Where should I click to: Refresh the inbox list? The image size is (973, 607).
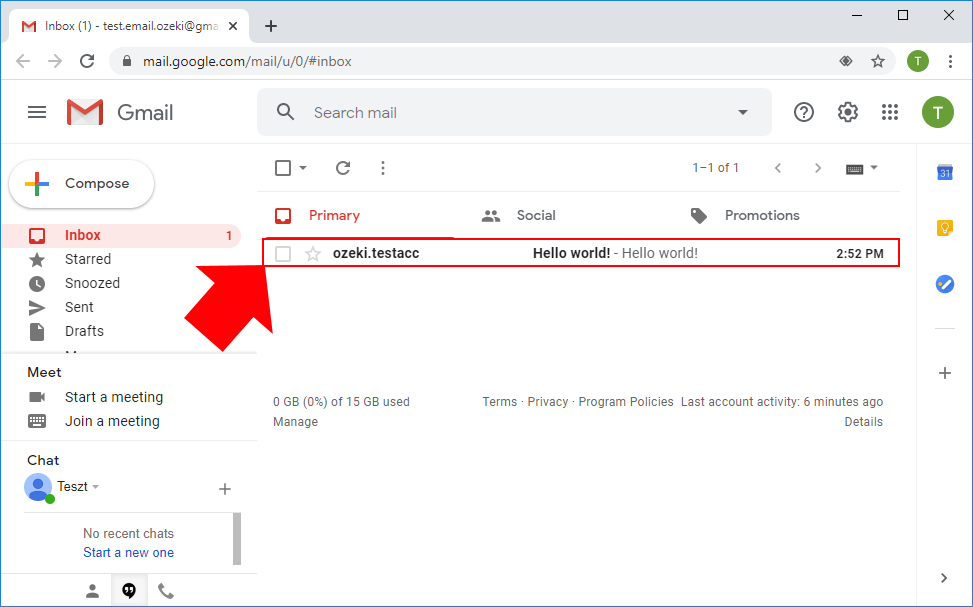343,168
